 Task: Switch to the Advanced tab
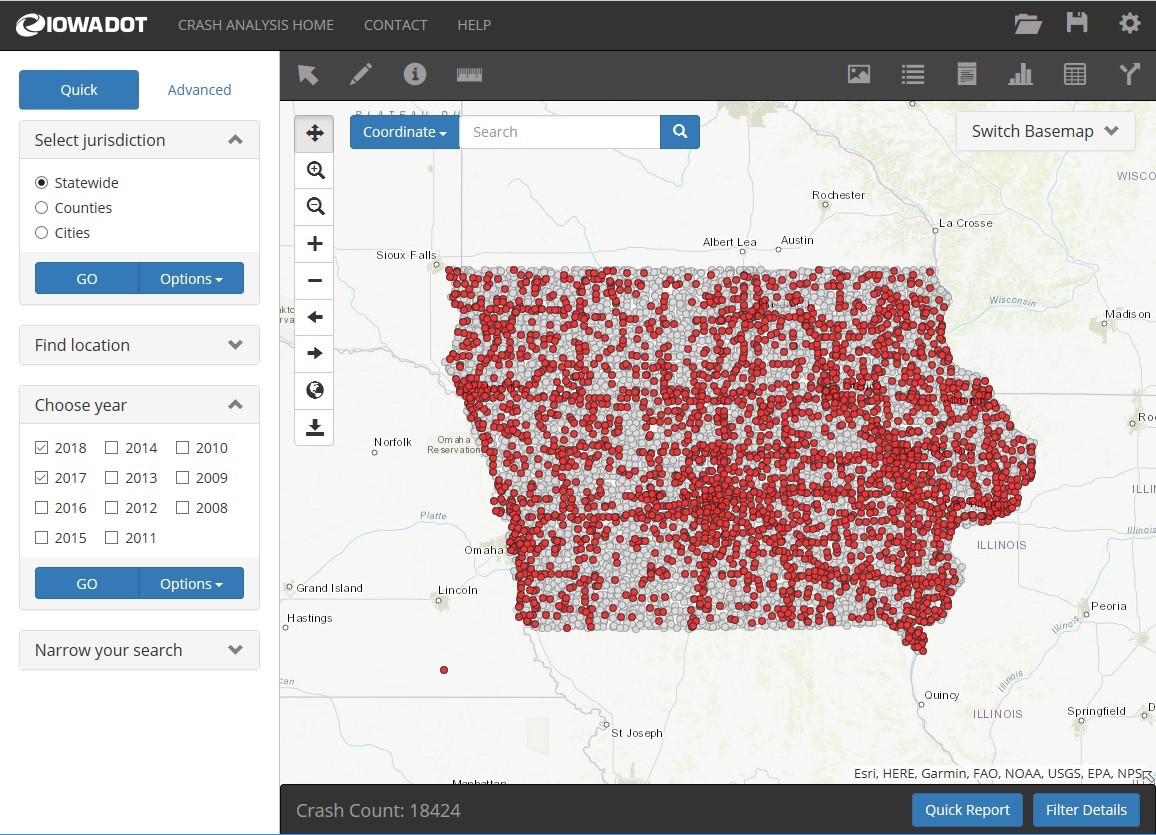coord(199,90)
